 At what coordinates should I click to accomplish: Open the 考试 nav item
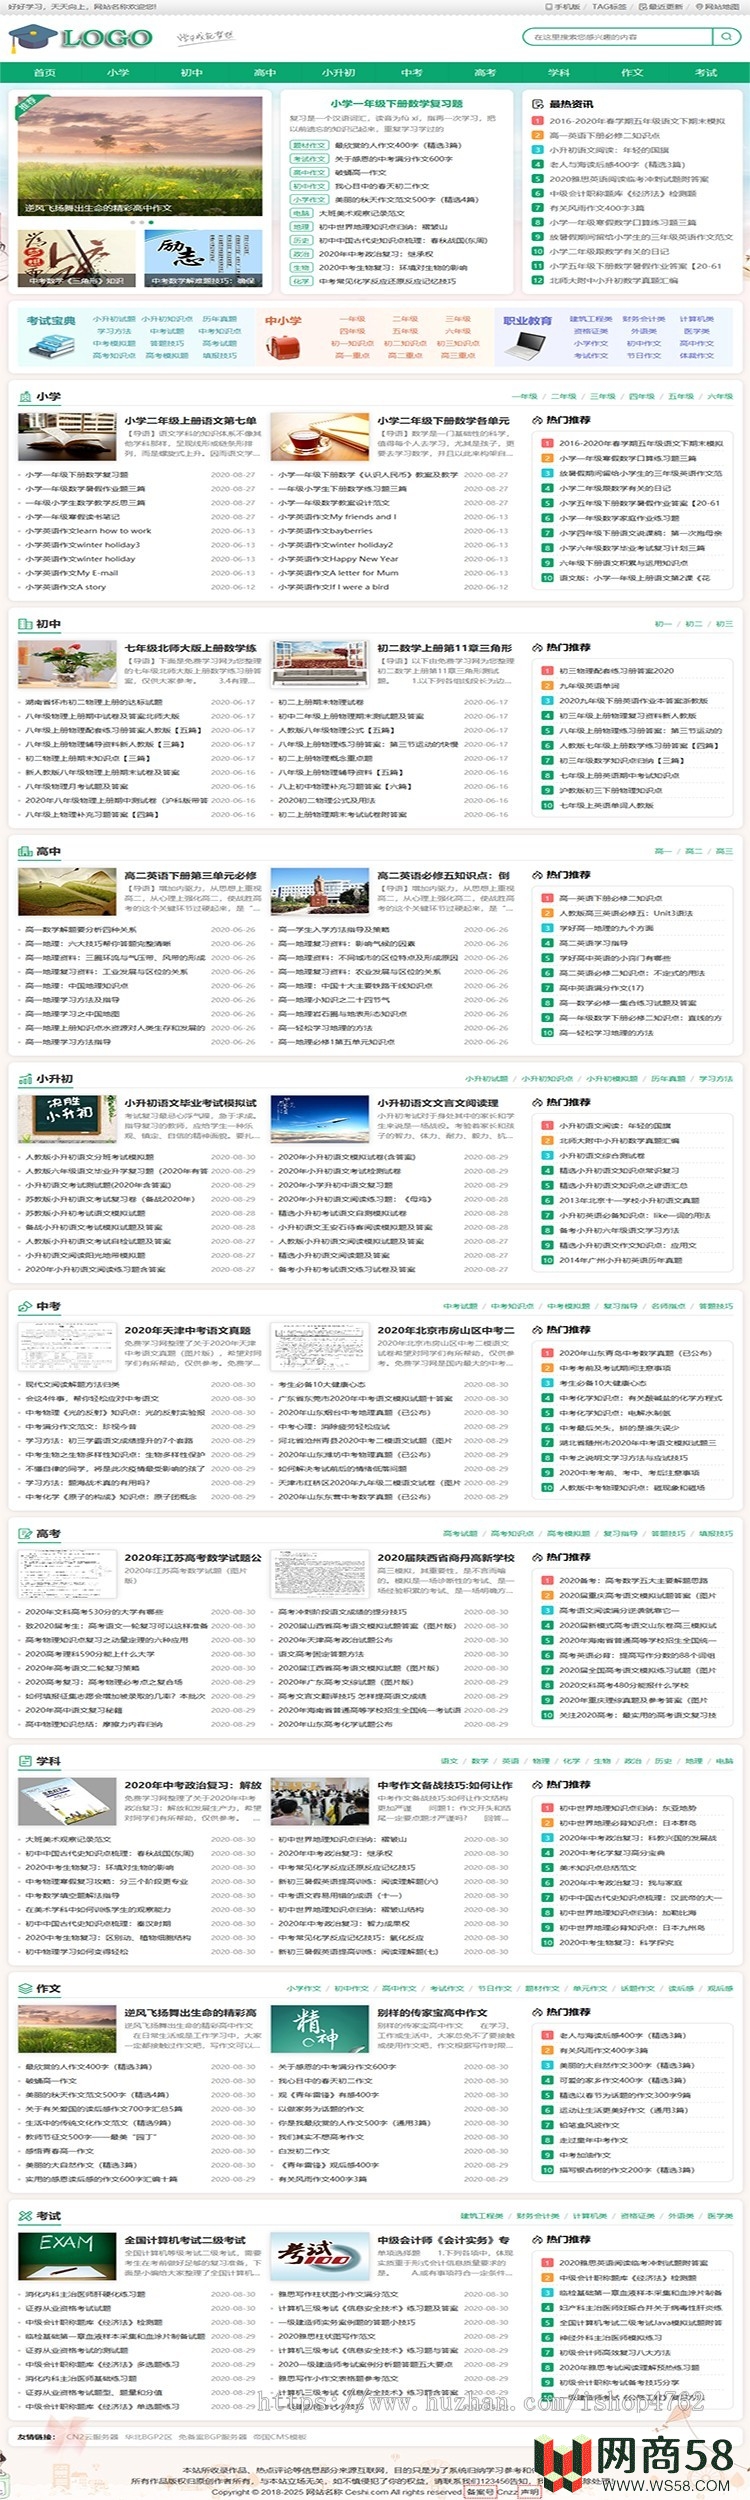[706, 72]
